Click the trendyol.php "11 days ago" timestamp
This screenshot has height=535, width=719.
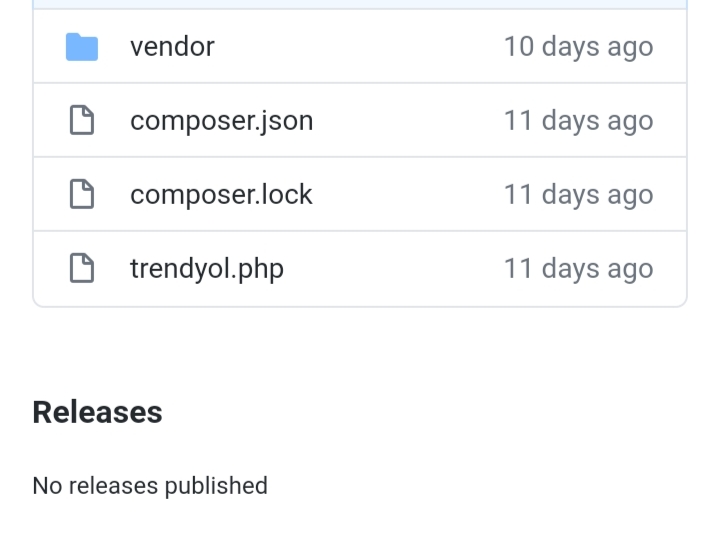(x=578, y=269)
